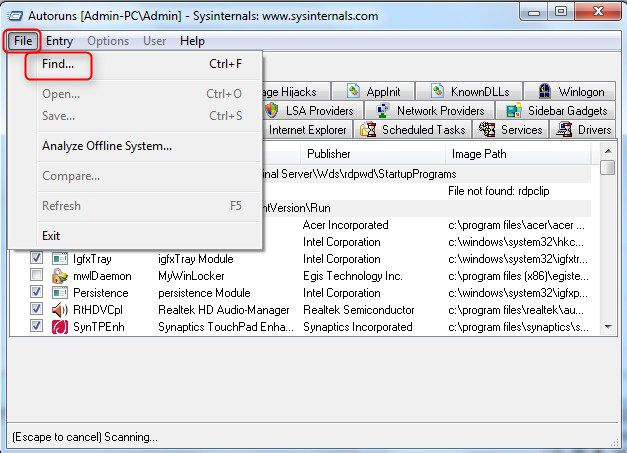Image resolution: width=627 pixels, height=453 pixels.
Task: Click the Scheduled Tasks hourglass icon
Action: (x=368, y=130)
